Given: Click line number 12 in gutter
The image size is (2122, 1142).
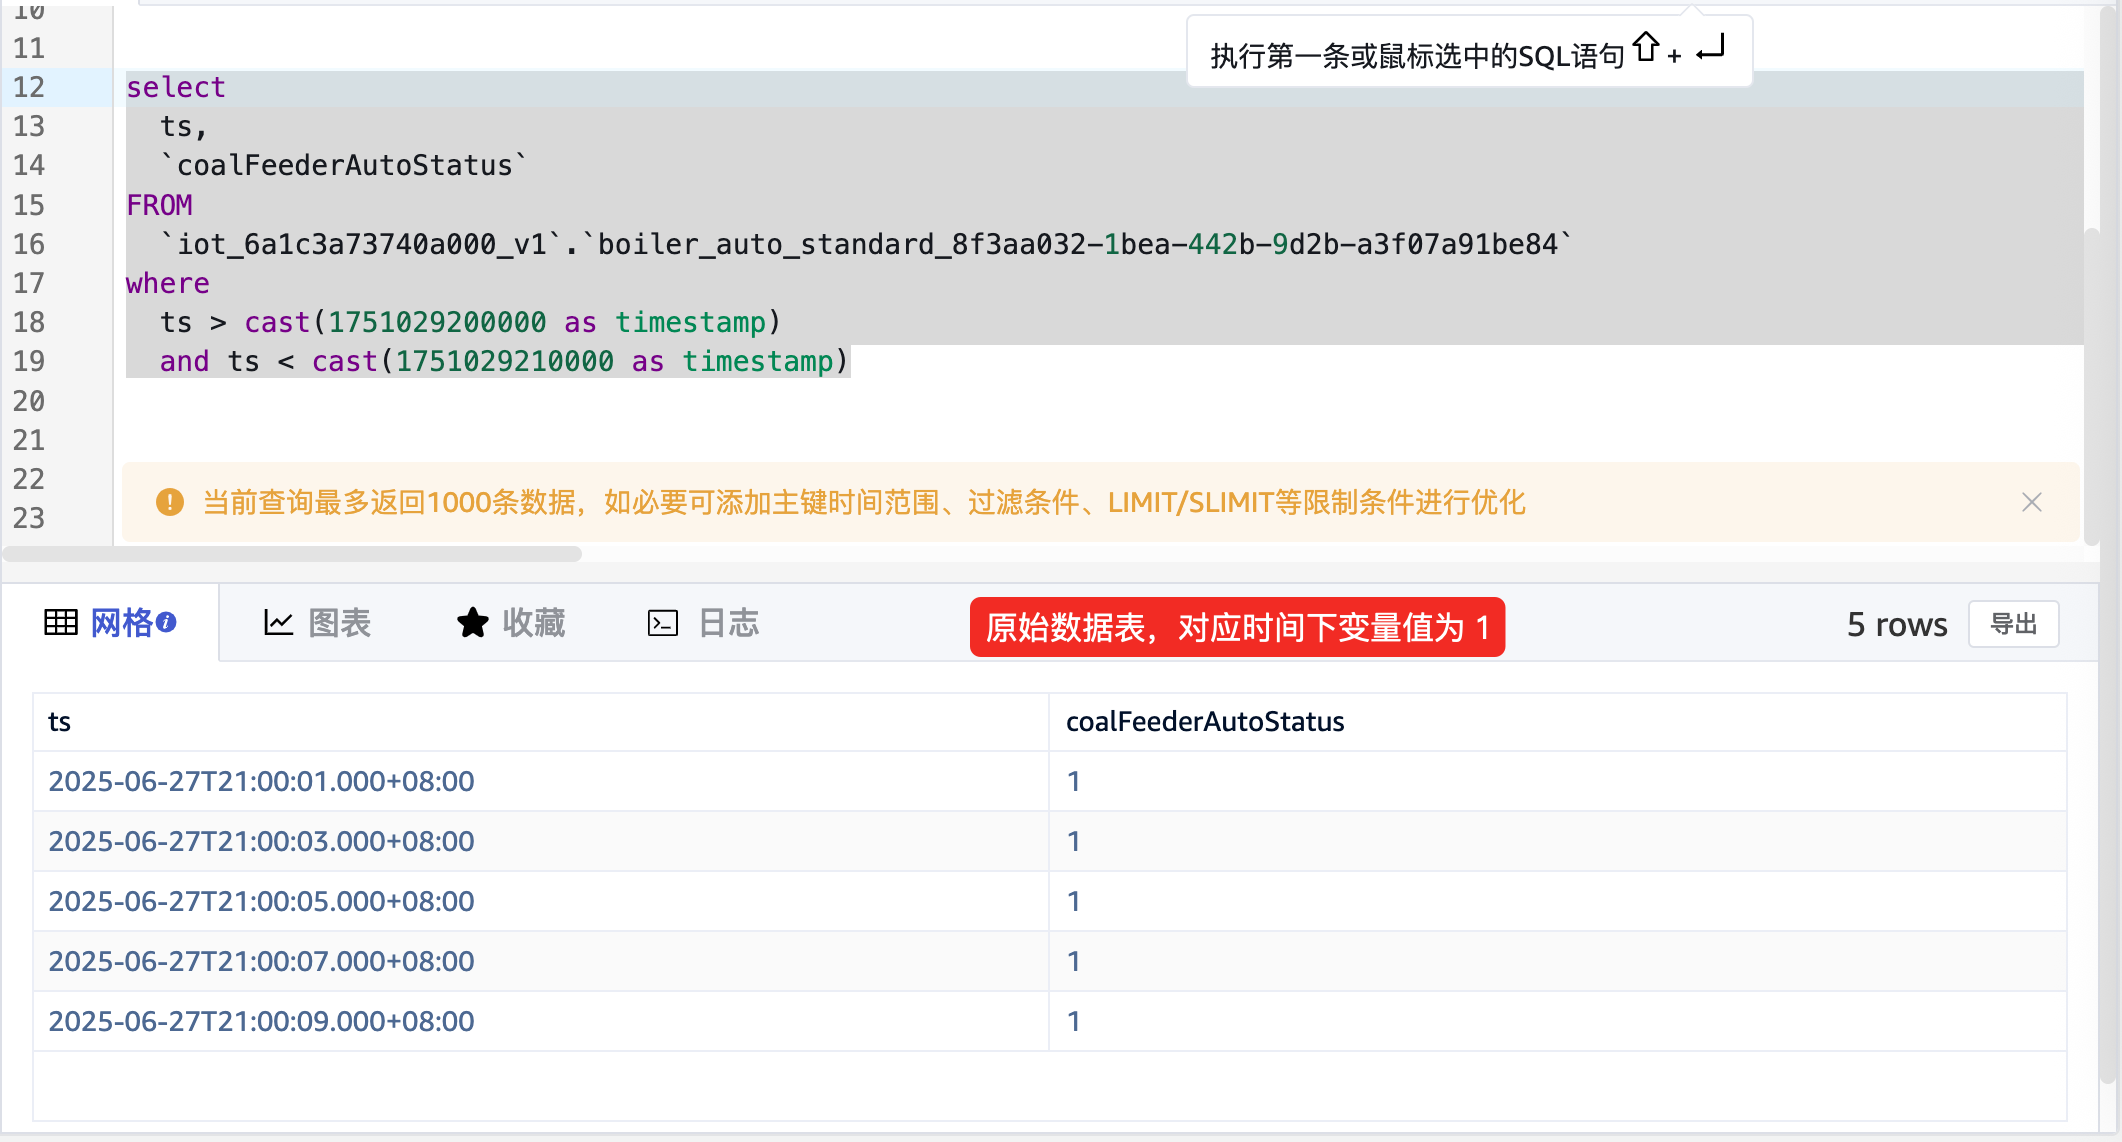Looking at the screenshot, I should pyautogui.click(x=29, y=87).
